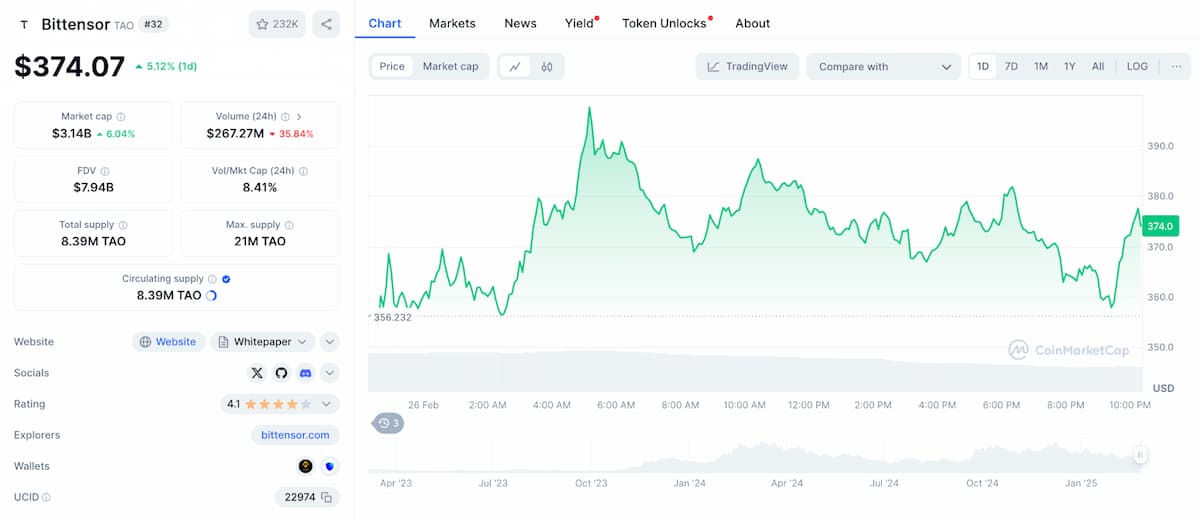Expand more website links chevron
The height and width of the screenshot is (518, 1200).
click(x=329, y=342)
